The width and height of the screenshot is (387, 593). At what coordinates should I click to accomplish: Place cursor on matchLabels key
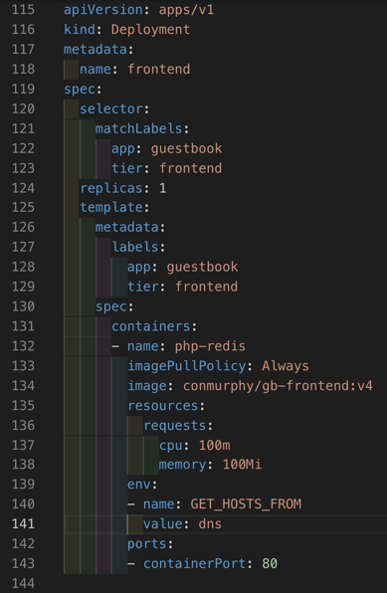[138, 129]
